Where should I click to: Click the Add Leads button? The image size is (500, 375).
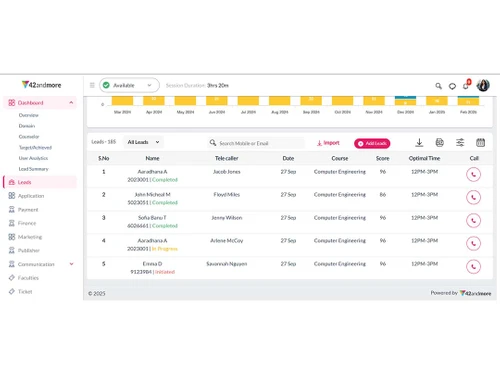372,143
